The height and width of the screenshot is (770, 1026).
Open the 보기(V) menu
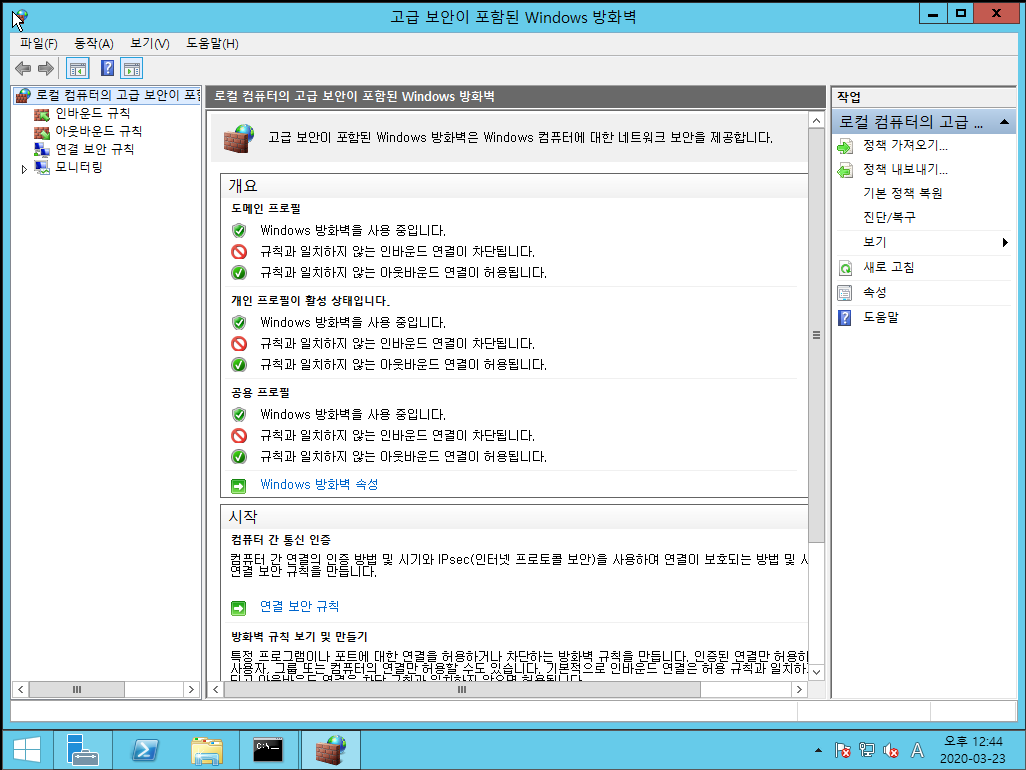[150, 44]
